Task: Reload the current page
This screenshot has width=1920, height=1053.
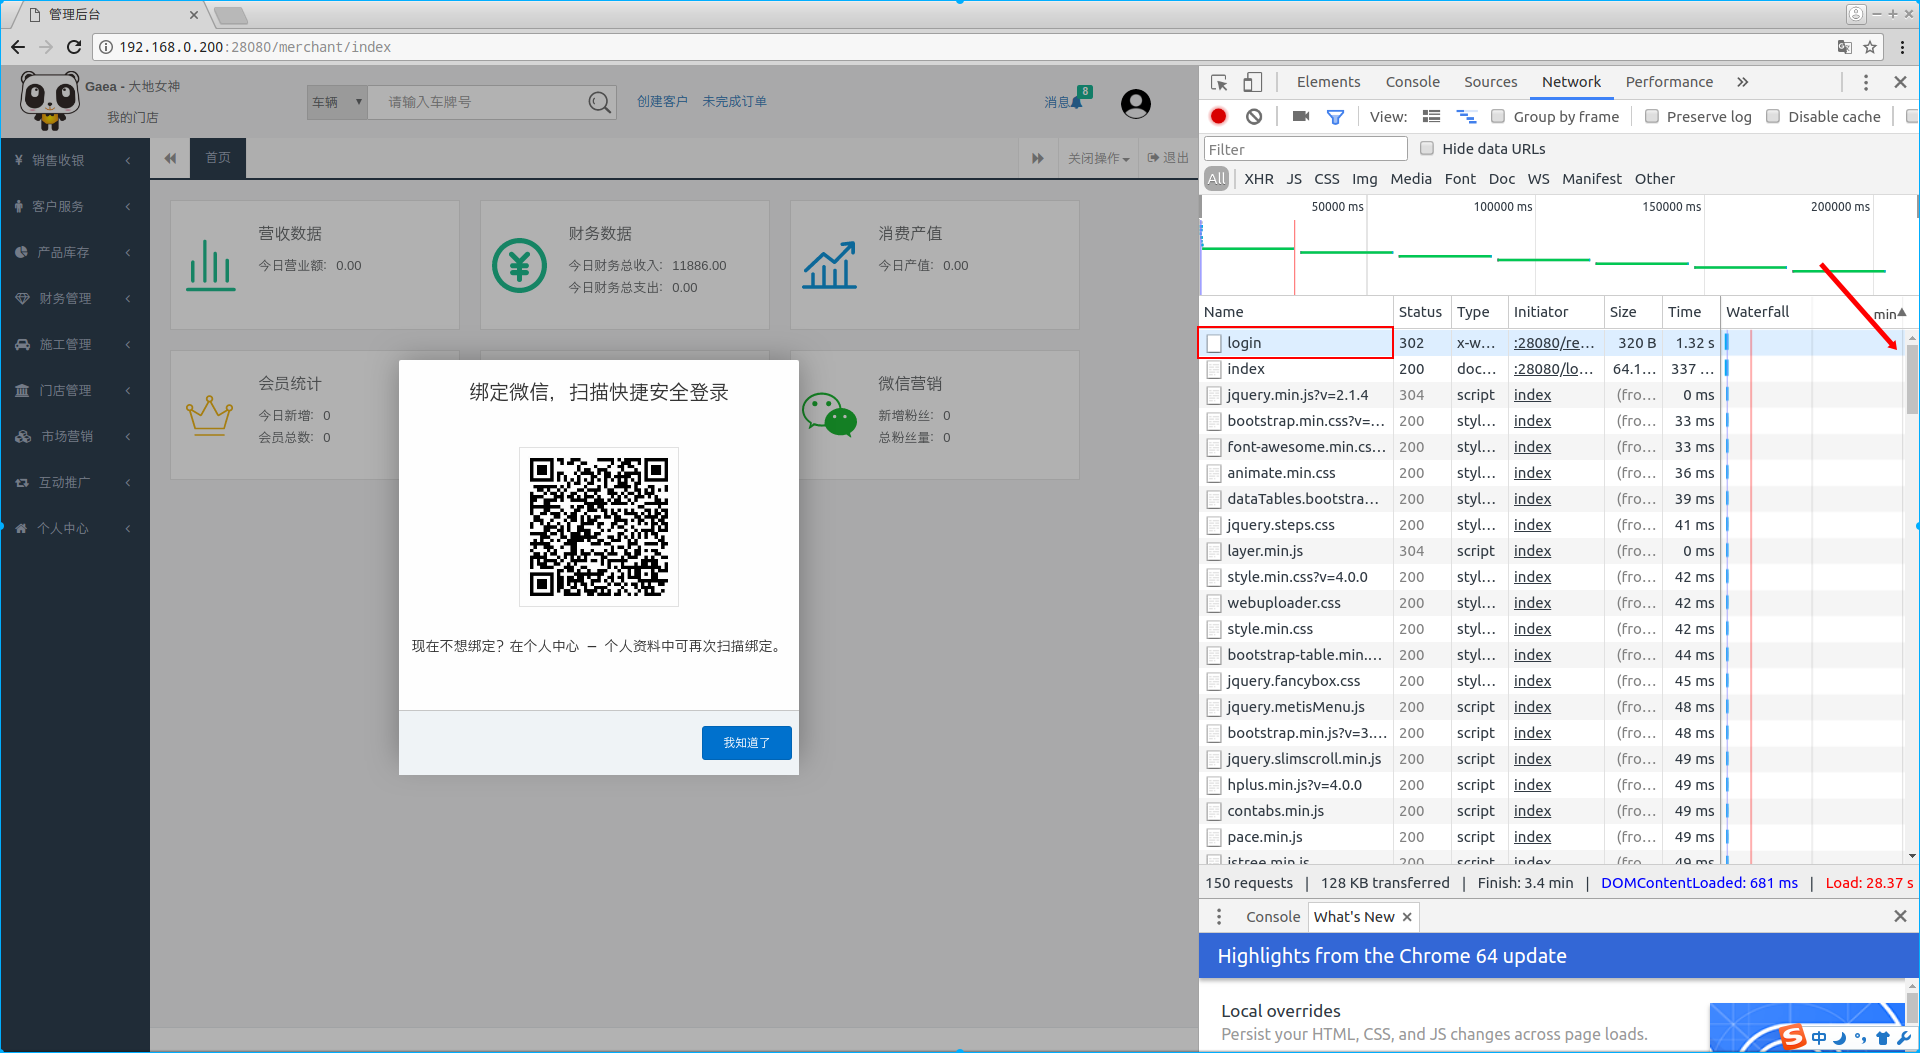Action: [x=74, y=47]
